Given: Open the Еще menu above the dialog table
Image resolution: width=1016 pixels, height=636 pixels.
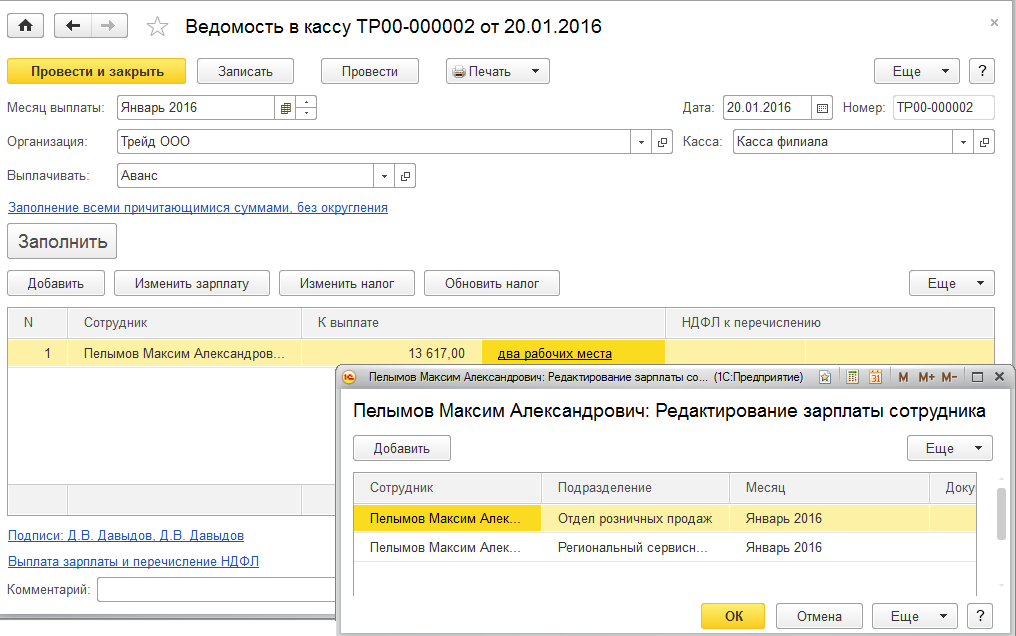Looking at the screenshot, I should (949, 448).
